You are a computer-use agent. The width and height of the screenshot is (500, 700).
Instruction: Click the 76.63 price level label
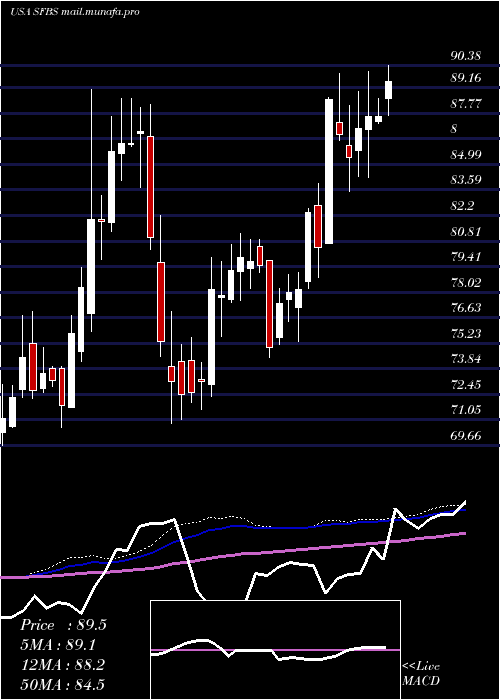(x=466, y=308)
